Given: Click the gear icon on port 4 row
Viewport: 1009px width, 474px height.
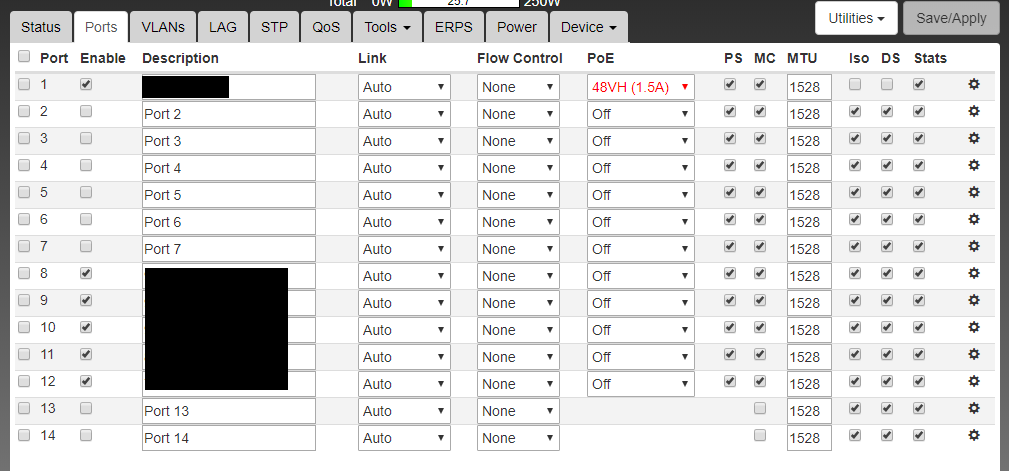Looking at the screenshot, I should point(974,166).
